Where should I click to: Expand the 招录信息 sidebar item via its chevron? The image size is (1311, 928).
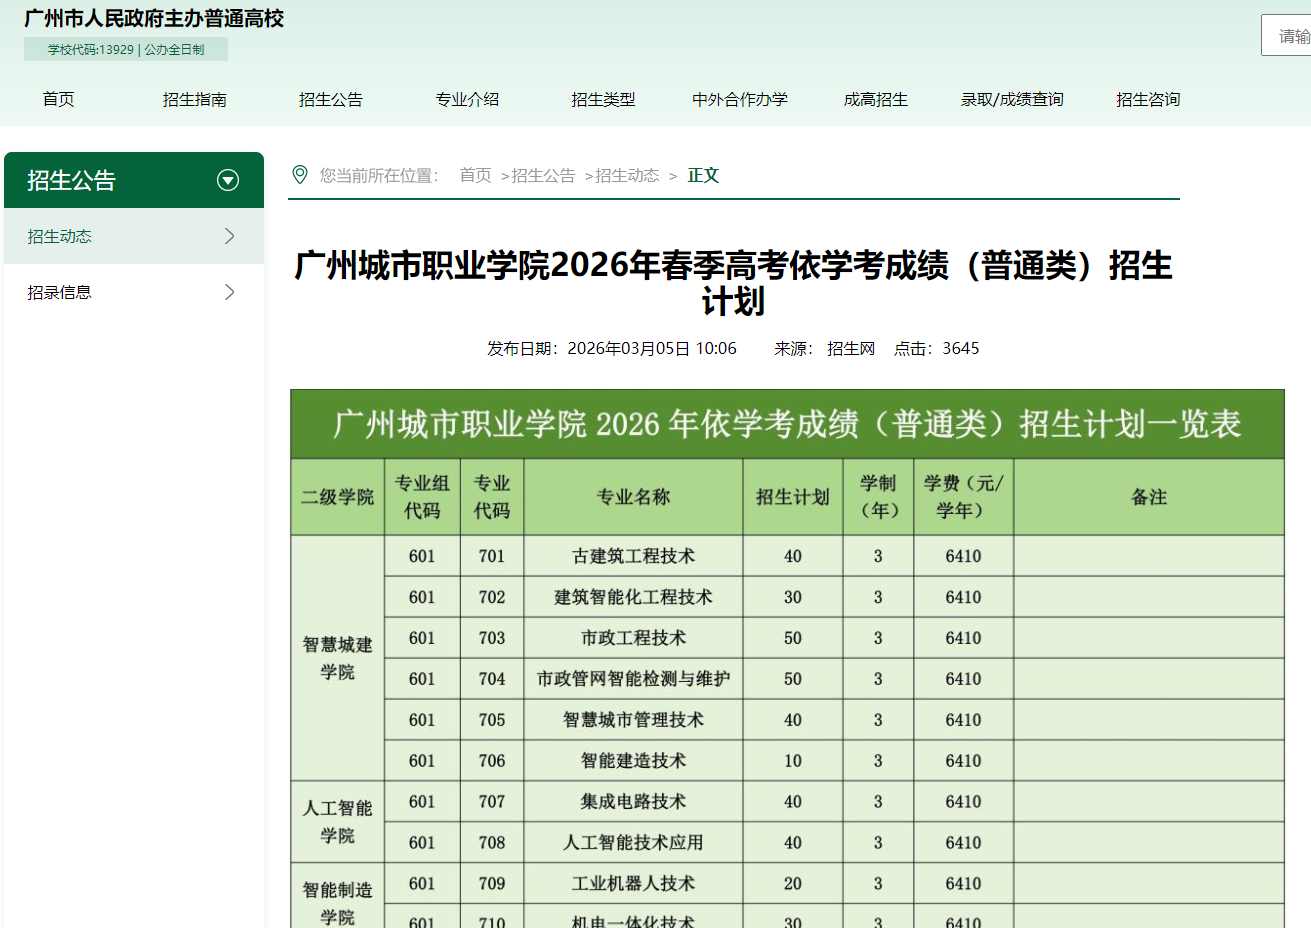tap(231, 291)
